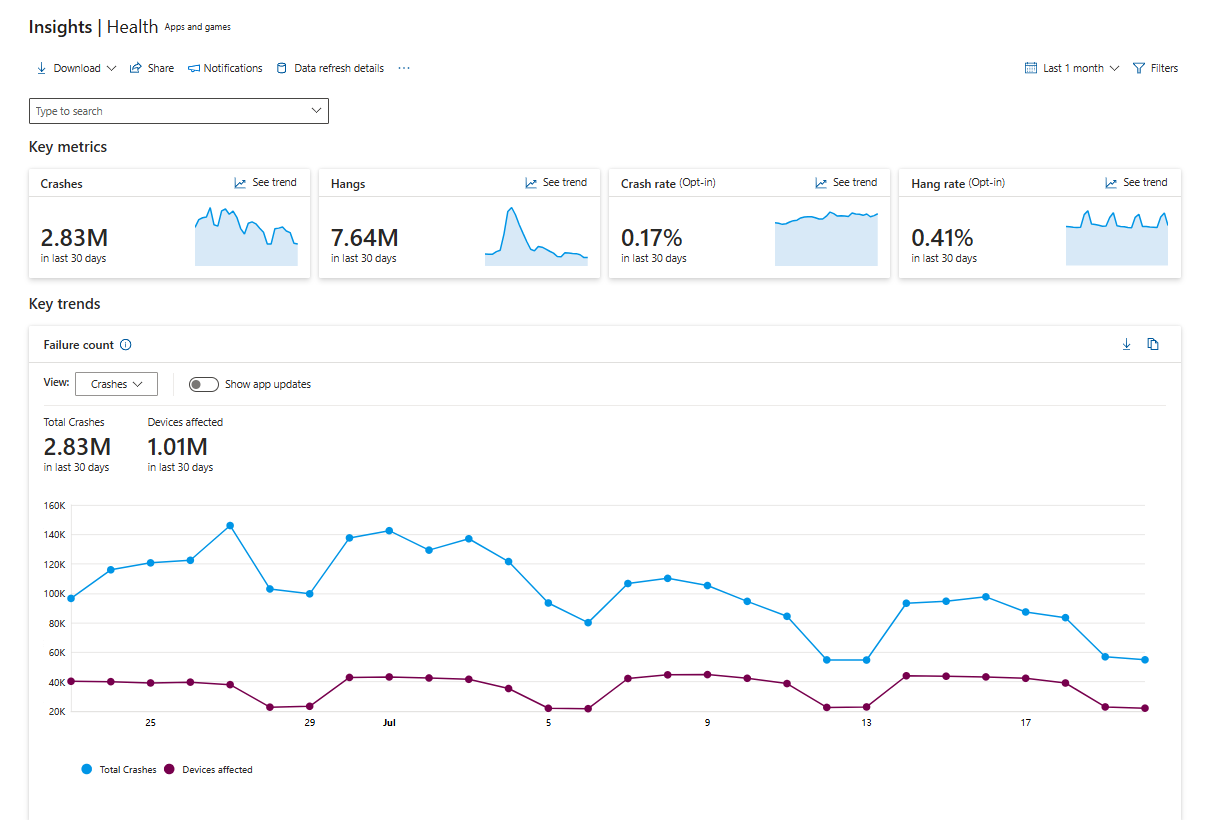Toggle Total Crashes legend series

(119, 769)
